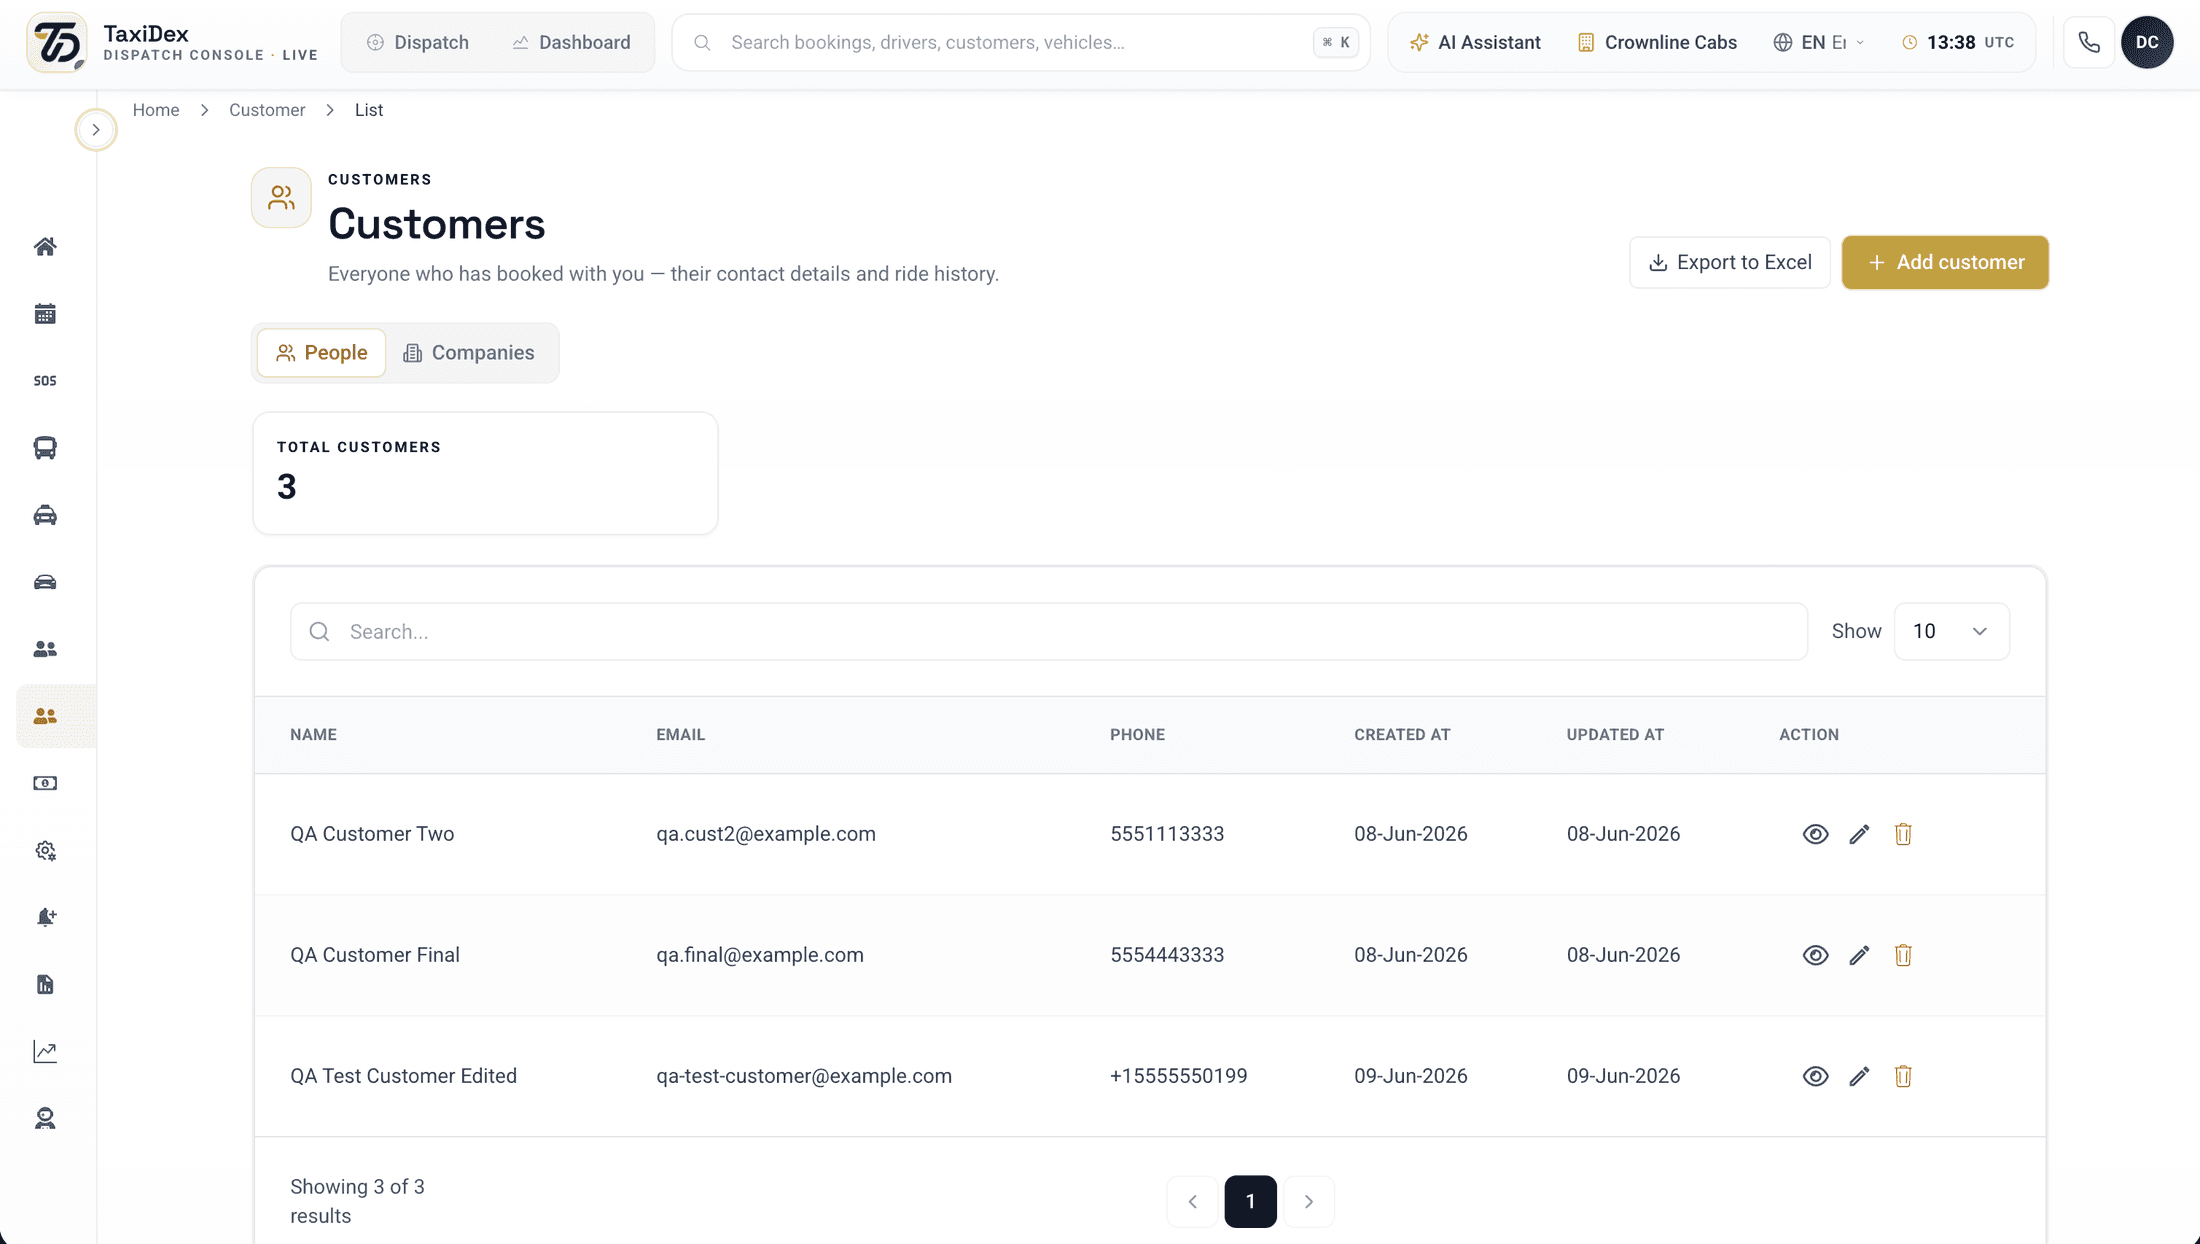Click the Updated At column header
Screen dimensions: 2200x1244
[x=1615, y=734]
